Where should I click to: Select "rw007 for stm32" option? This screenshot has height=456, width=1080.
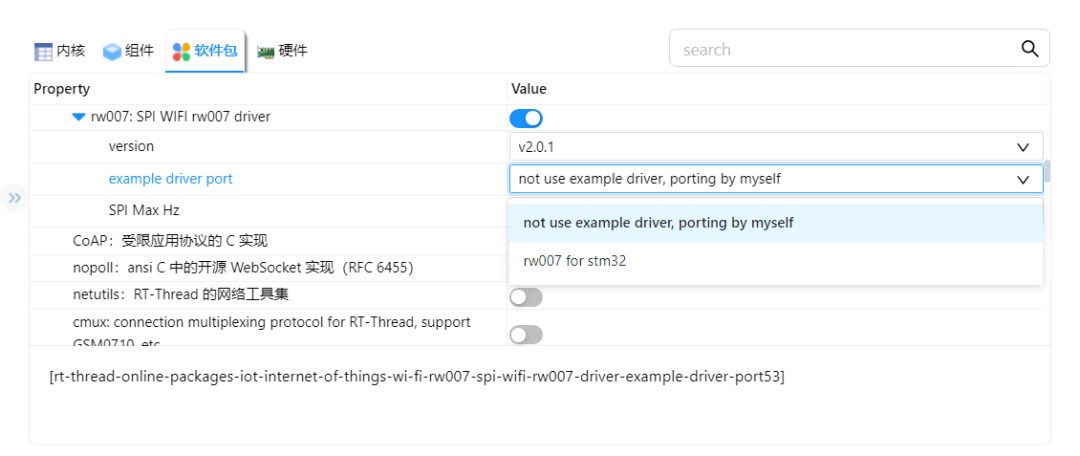575,261
